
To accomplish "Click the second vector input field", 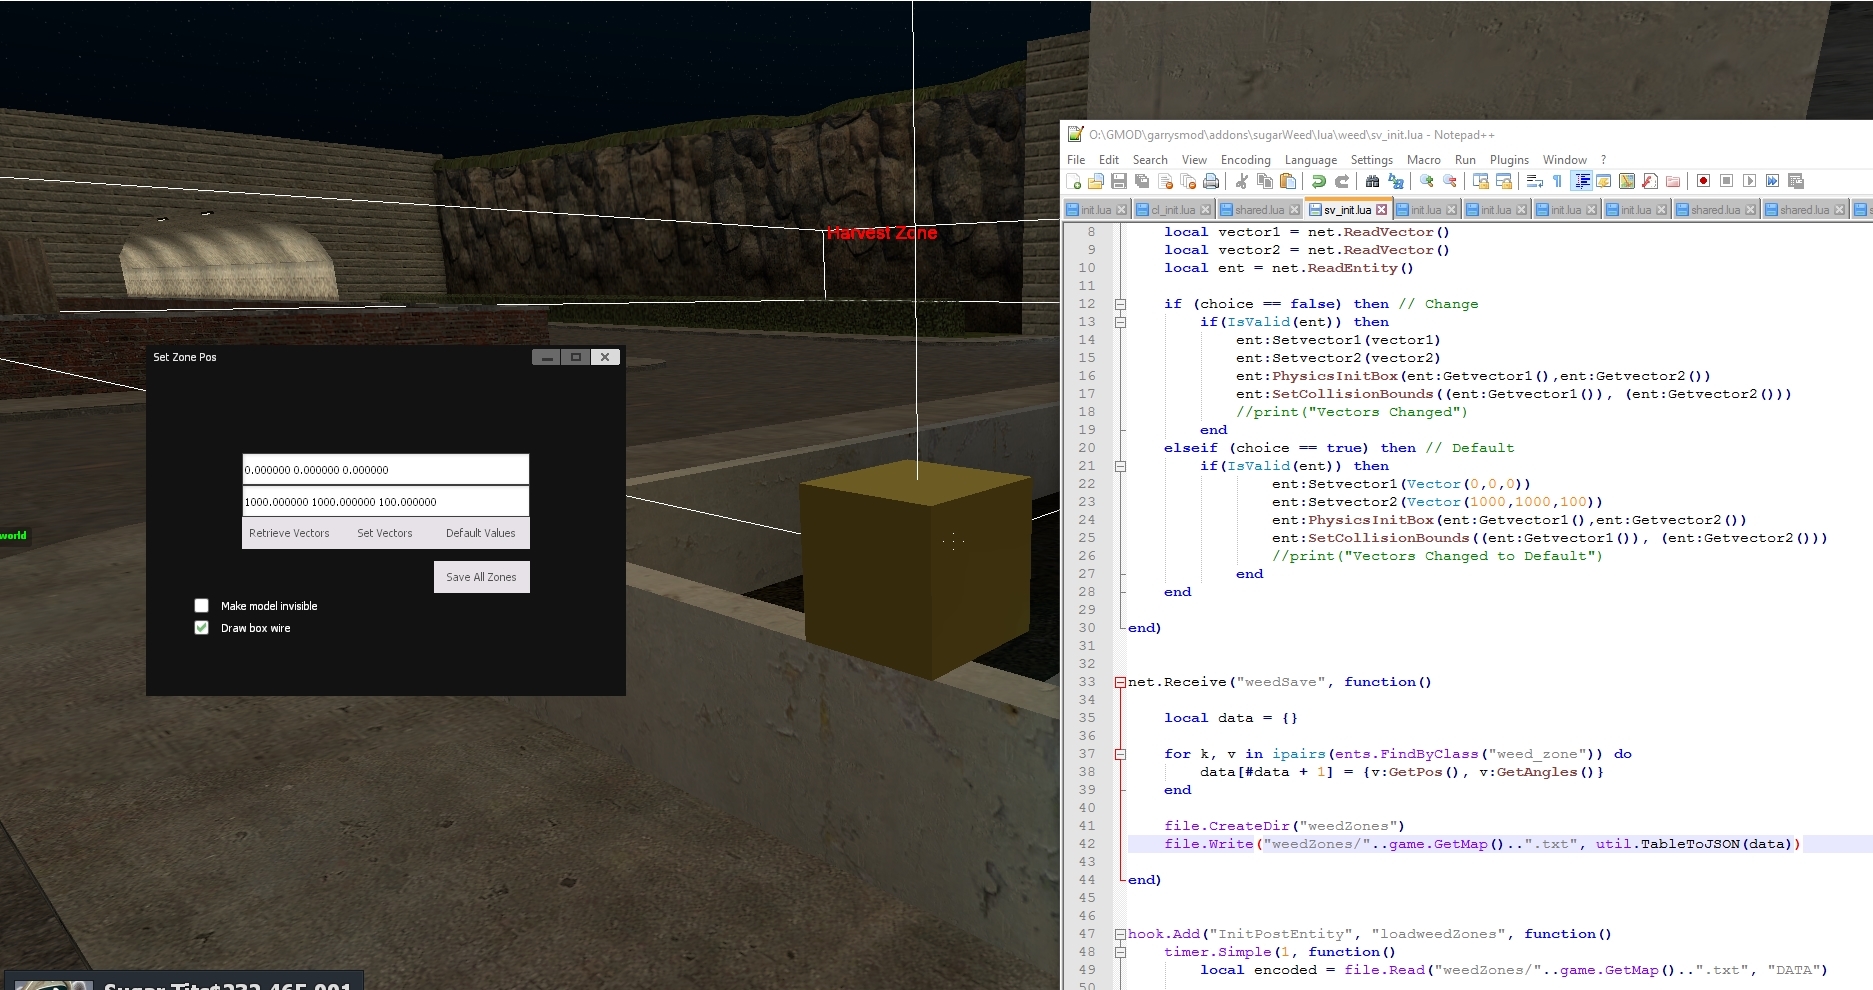I will (x=385, y=502).
